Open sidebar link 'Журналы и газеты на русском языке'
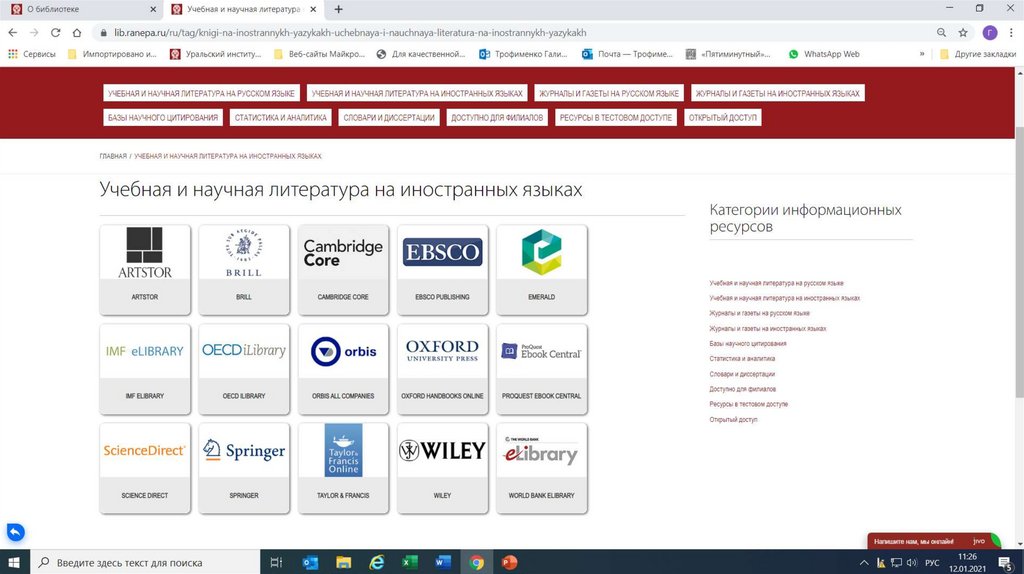 point(760,313)
